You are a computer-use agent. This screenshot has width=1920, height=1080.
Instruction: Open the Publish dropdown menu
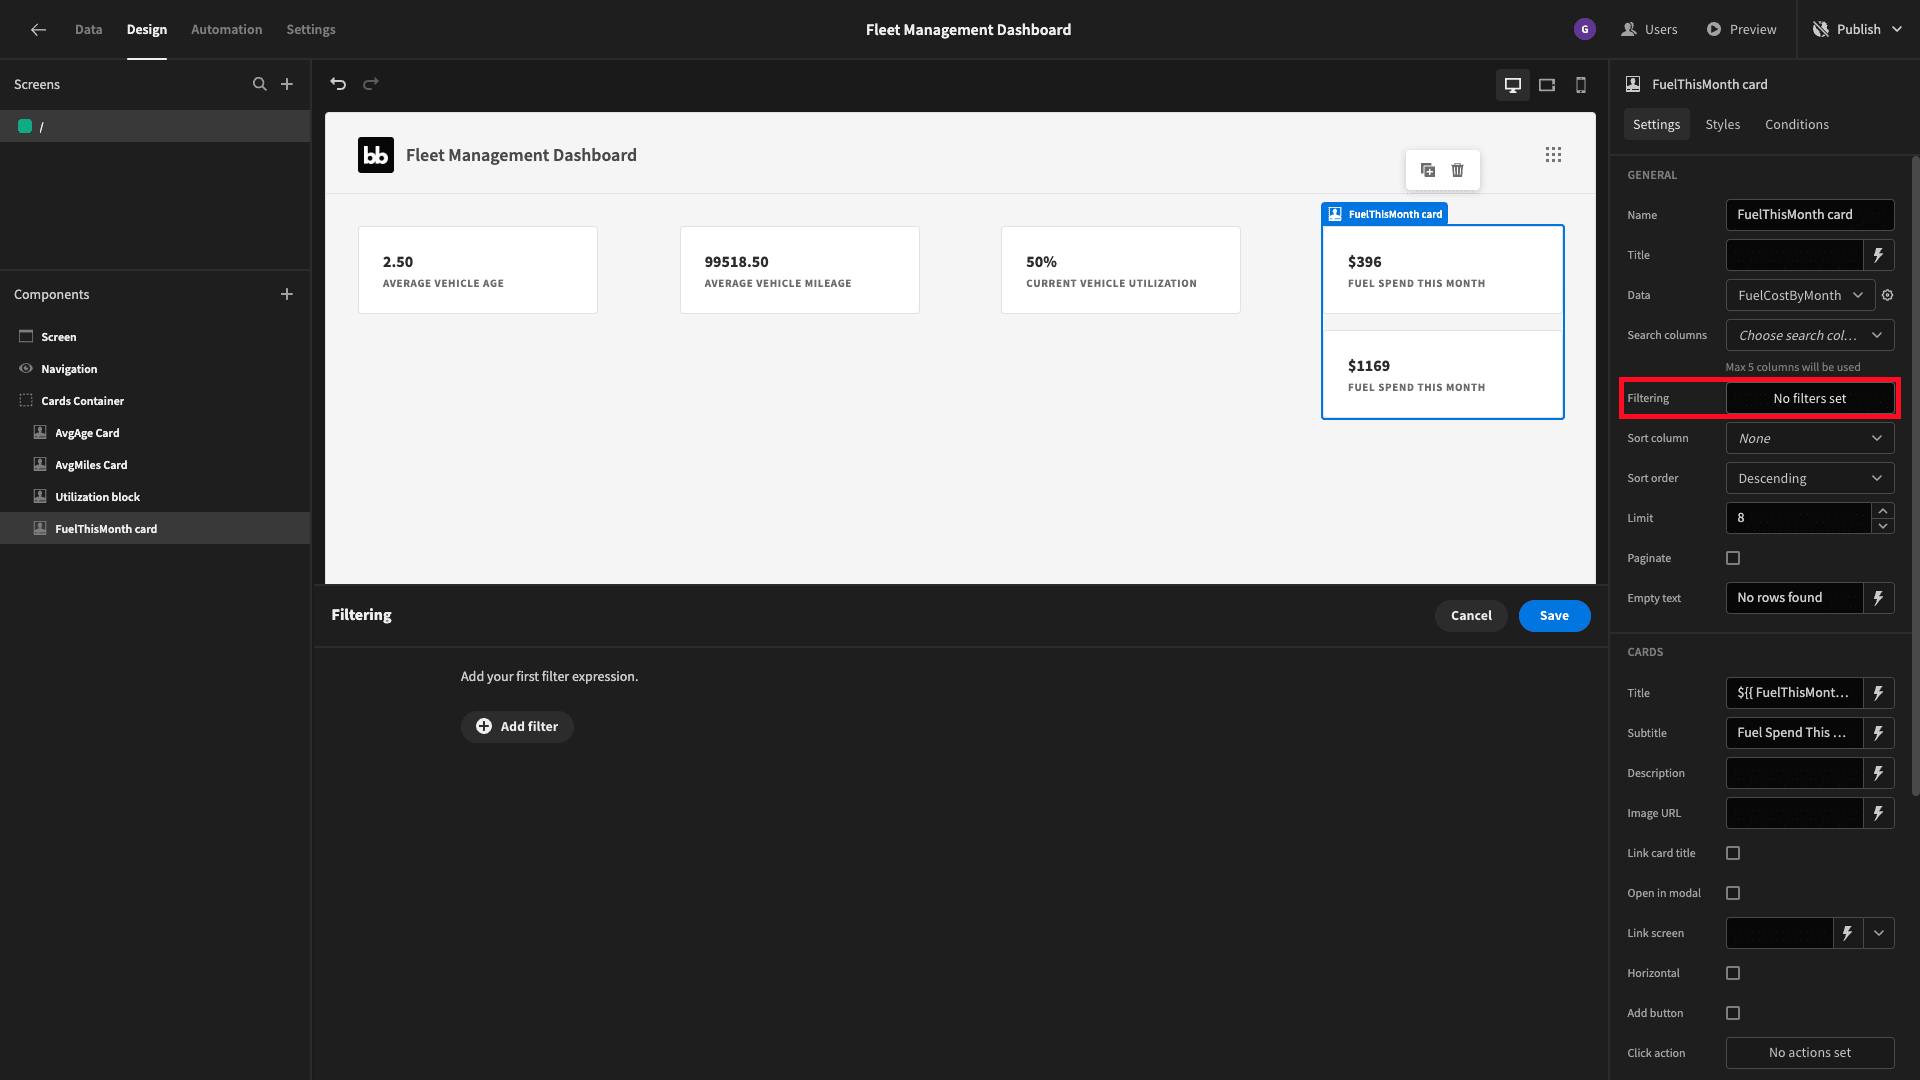pyautogui.click(x=1857, y=30)
